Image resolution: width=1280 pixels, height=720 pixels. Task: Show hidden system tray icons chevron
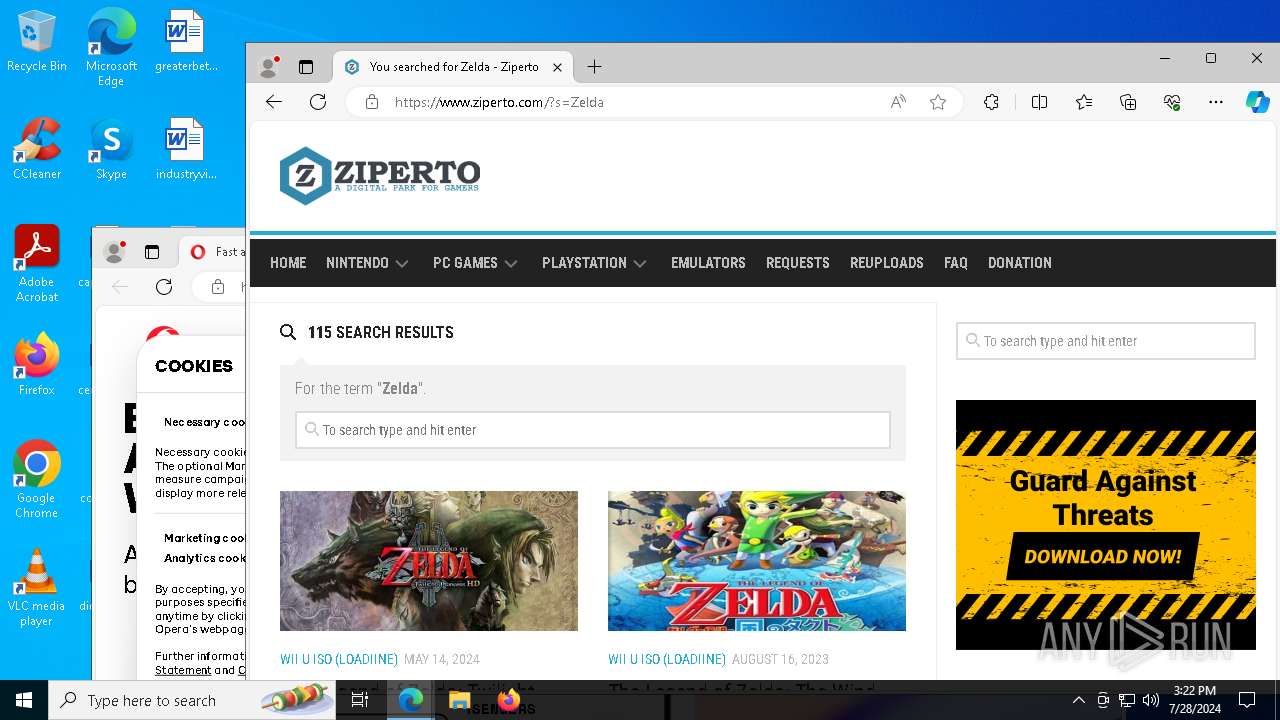1078,701
